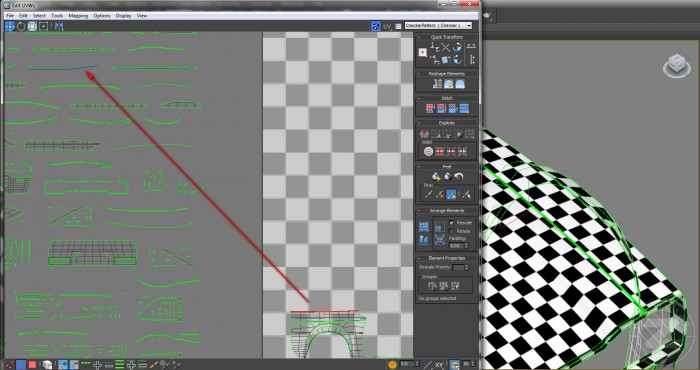This screenshot has height=370, width=700.
Task: Toggle the Rescale checkbox
Action: (451, 222)
